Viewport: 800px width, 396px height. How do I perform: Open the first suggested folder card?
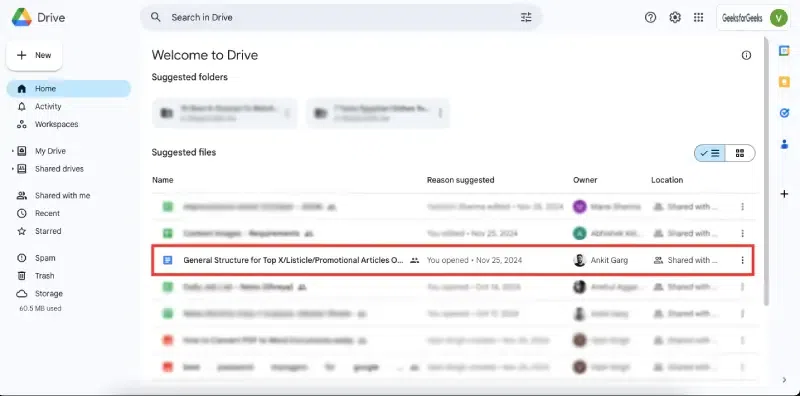pos(224,113)
